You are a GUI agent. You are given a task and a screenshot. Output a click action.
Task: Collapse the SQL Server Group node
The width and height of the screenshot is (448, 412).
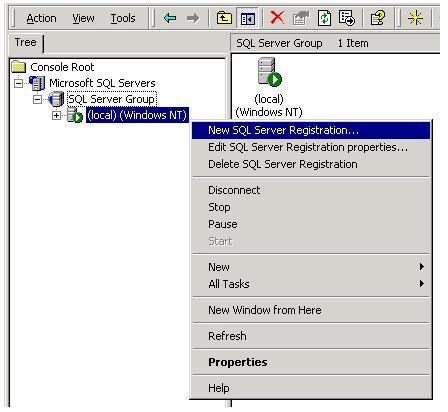38,99
